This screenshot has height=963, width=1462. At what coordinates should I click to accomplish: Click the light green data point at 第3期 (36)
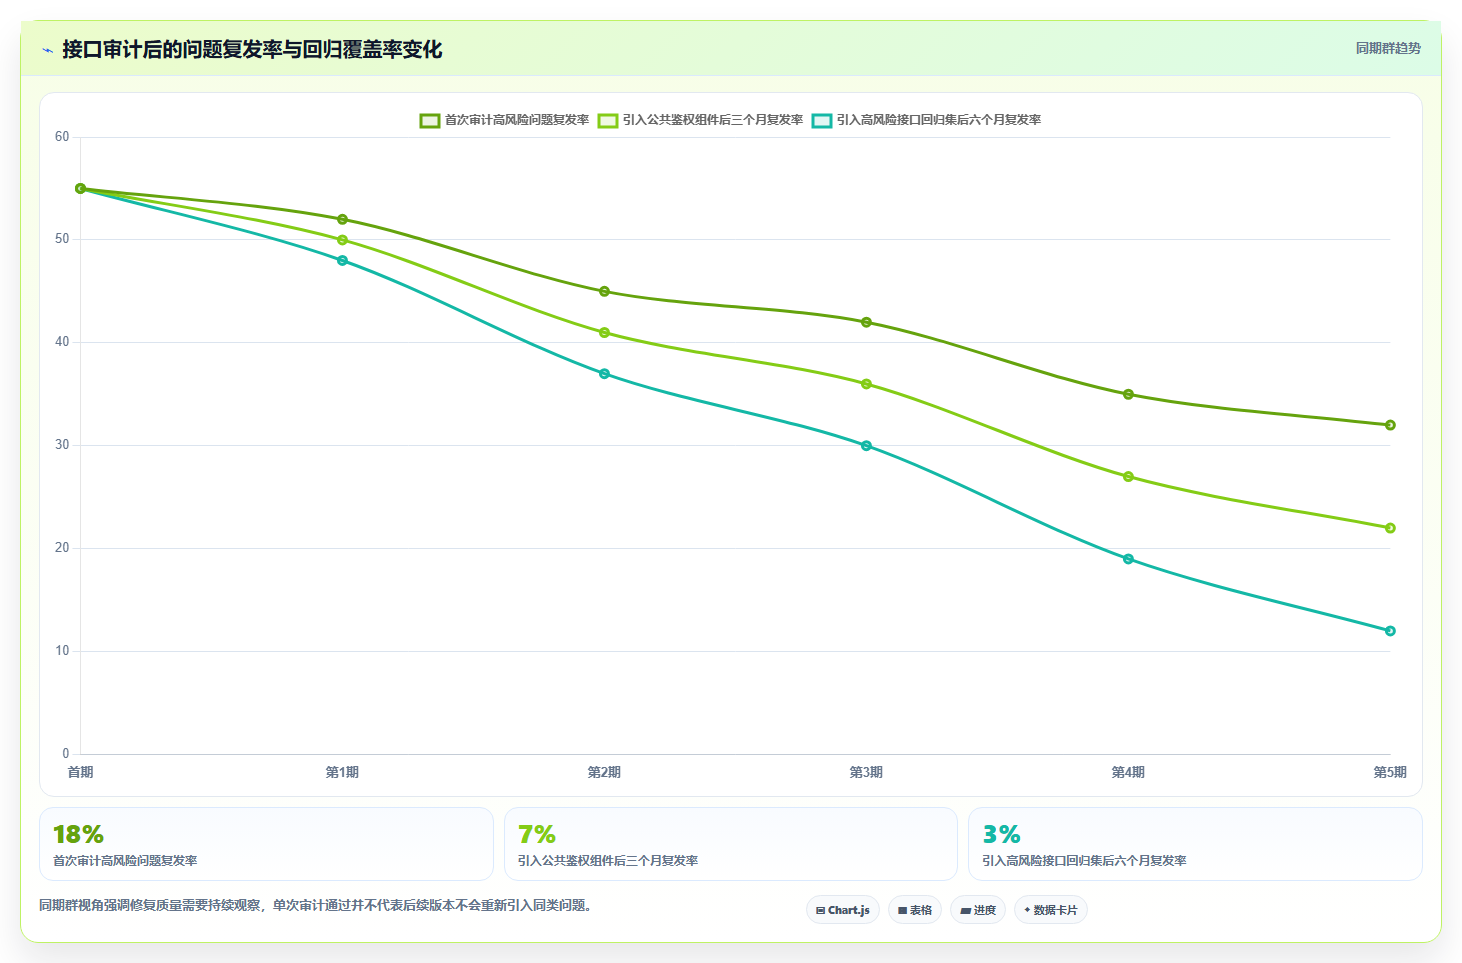[866, 384]
